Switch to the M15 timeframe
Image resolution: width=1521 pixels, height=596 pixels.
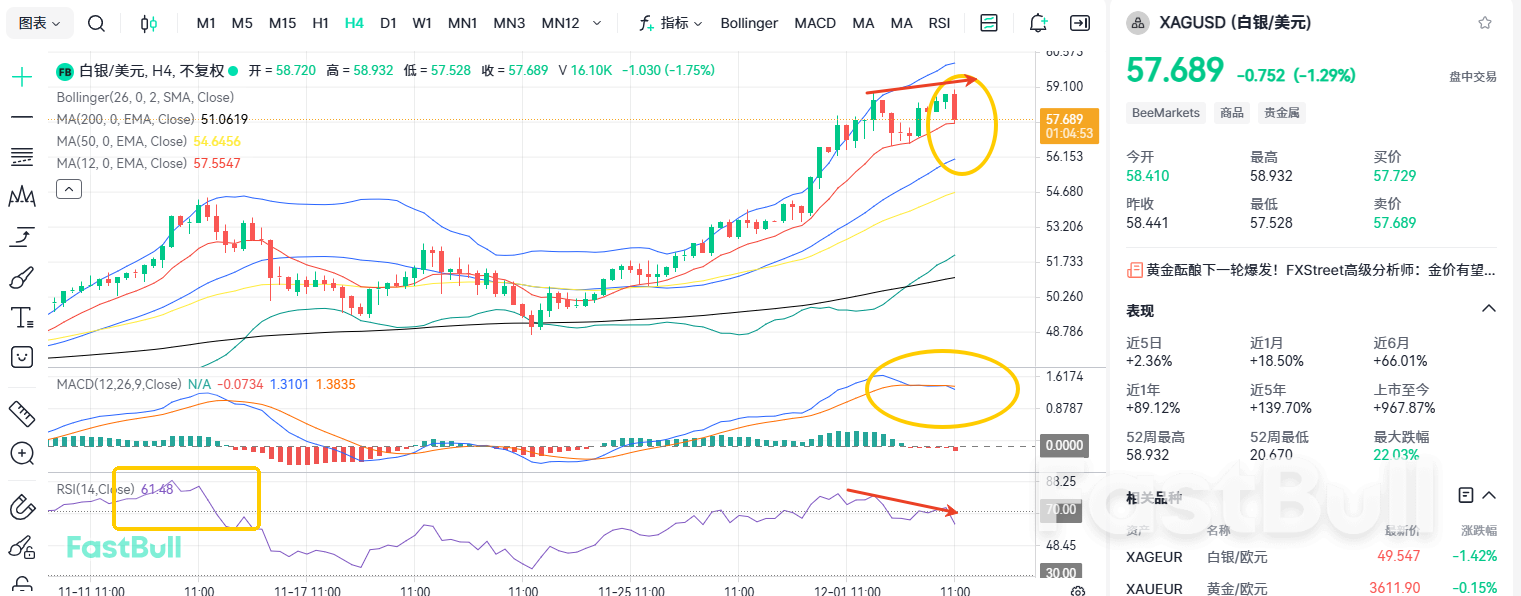coord(282,22)
